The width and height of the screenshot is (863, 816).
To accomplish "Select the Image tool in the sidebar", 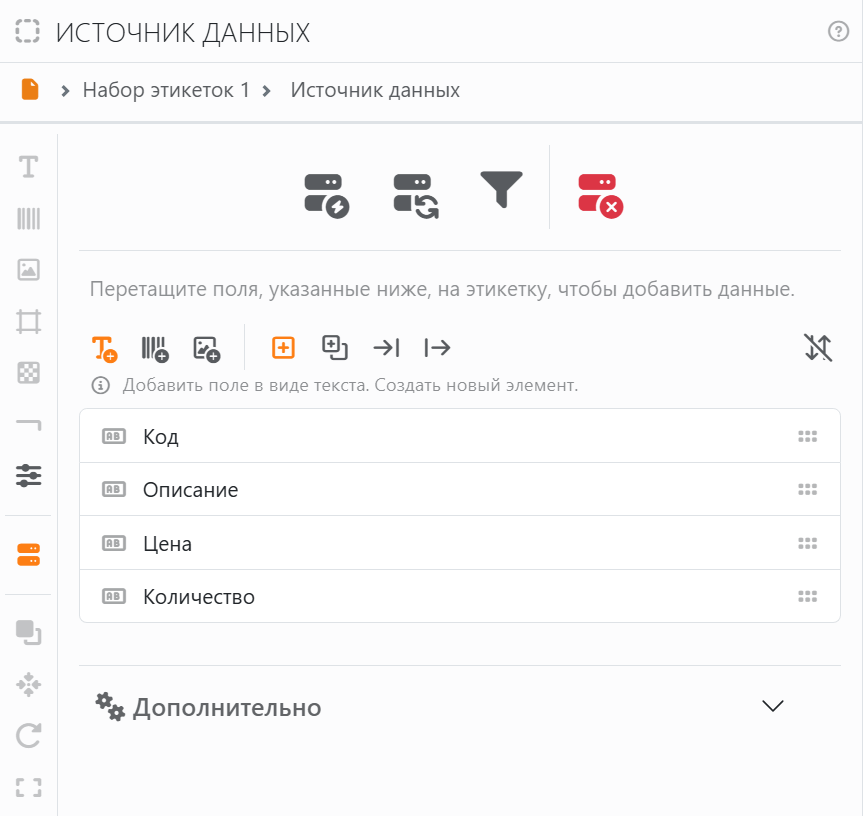I will click(x=29, y=270).
